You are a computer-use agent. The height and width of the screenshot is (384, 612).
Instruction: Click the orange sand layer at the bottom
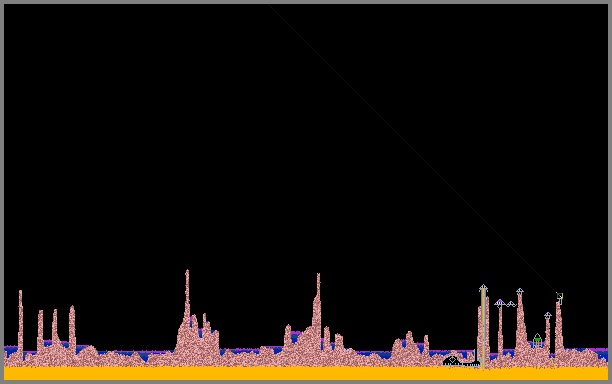click(x=306, y=373)
